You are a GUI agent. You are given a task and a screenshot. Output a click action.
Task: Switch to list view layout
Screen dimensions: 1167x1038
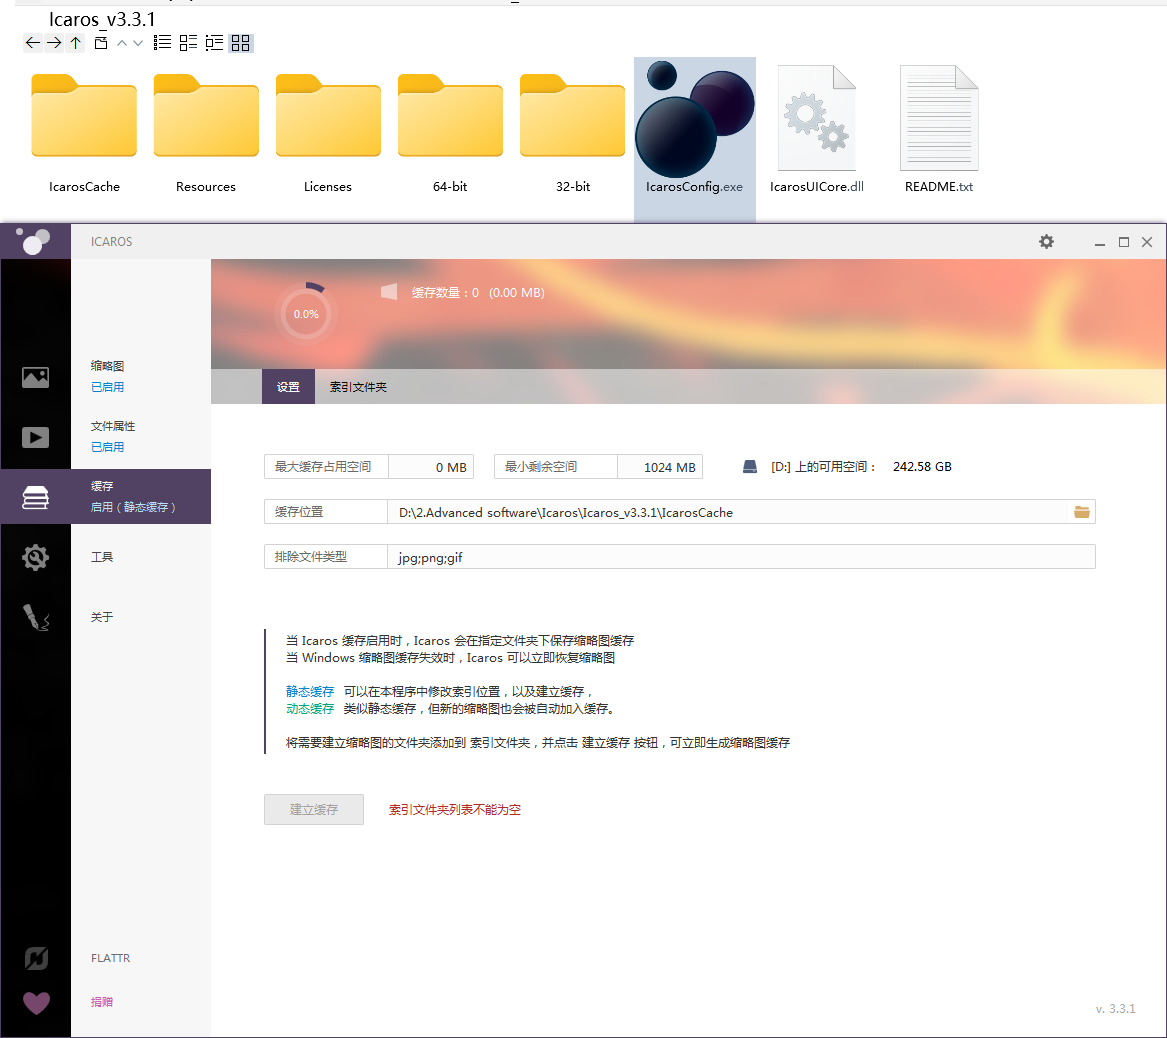coord(162,42)
